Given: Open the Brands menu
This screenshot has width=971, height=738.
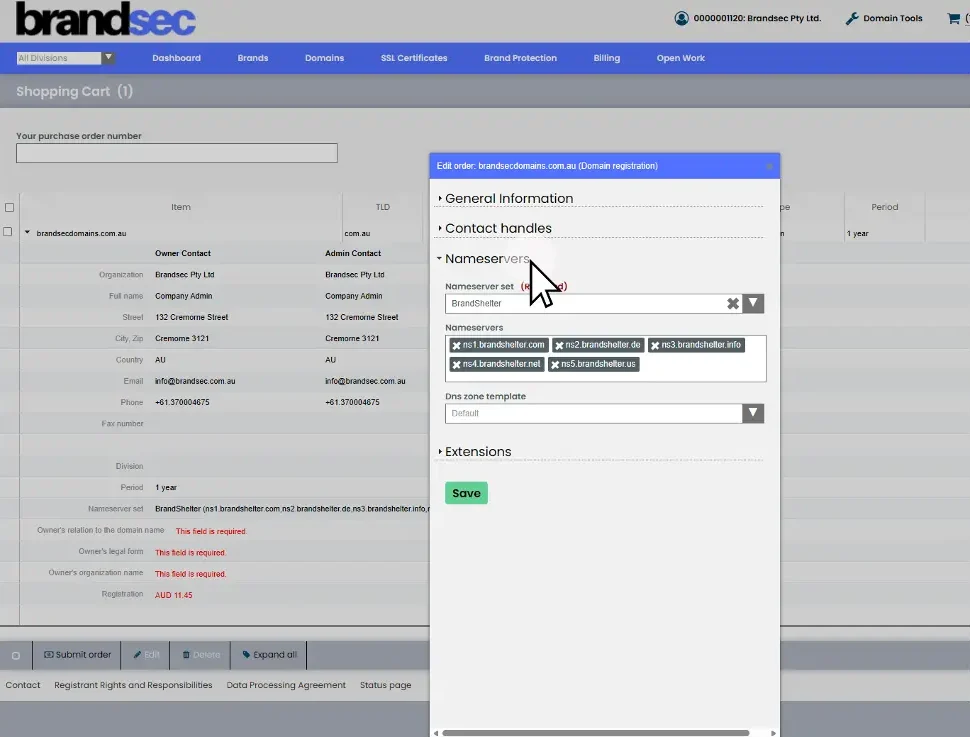Looking at the screenshot, I should click(x=253, y=58).
